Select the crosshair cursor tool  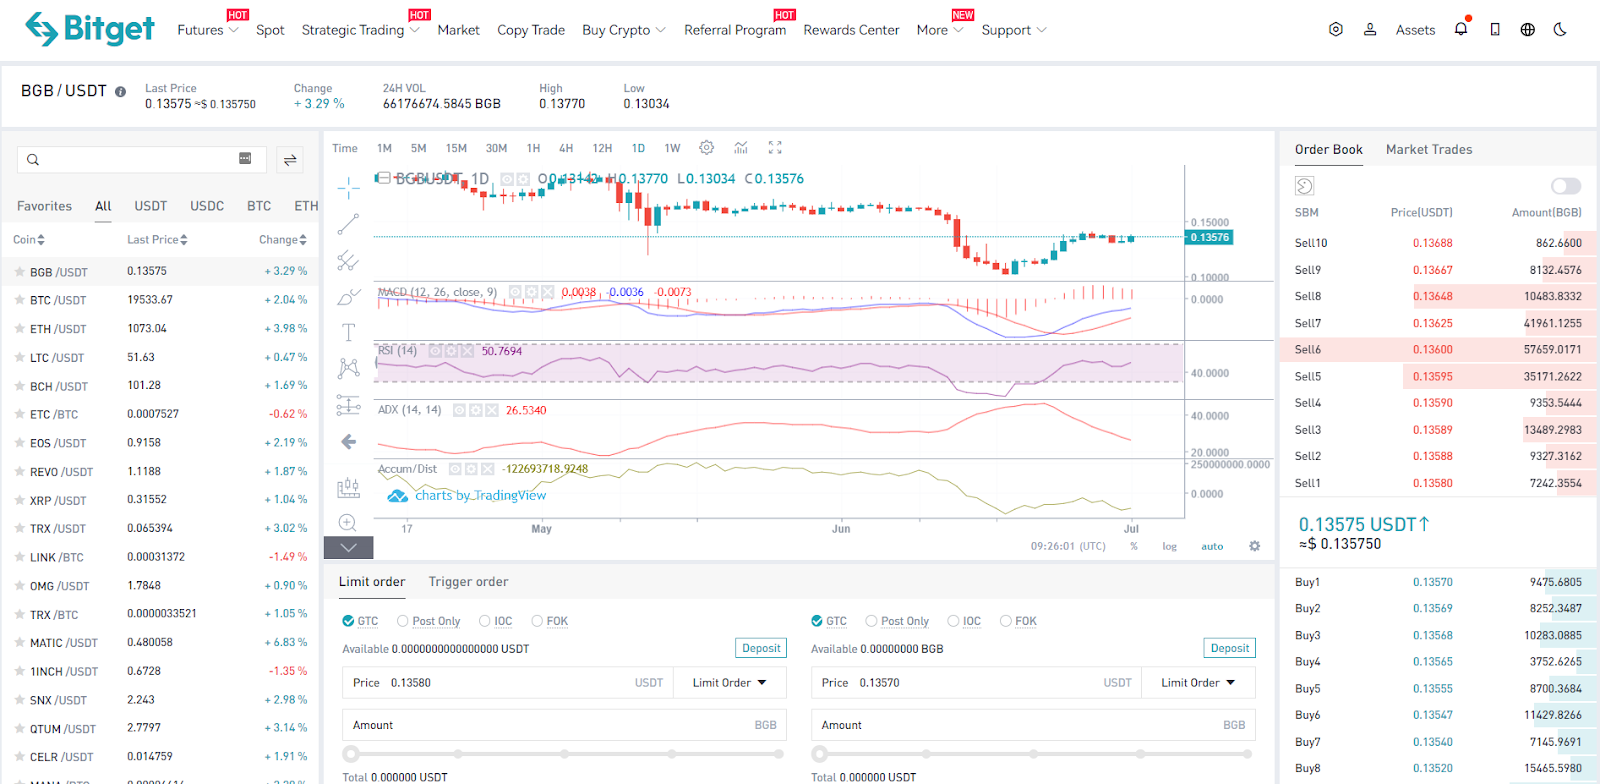point(348,187)
